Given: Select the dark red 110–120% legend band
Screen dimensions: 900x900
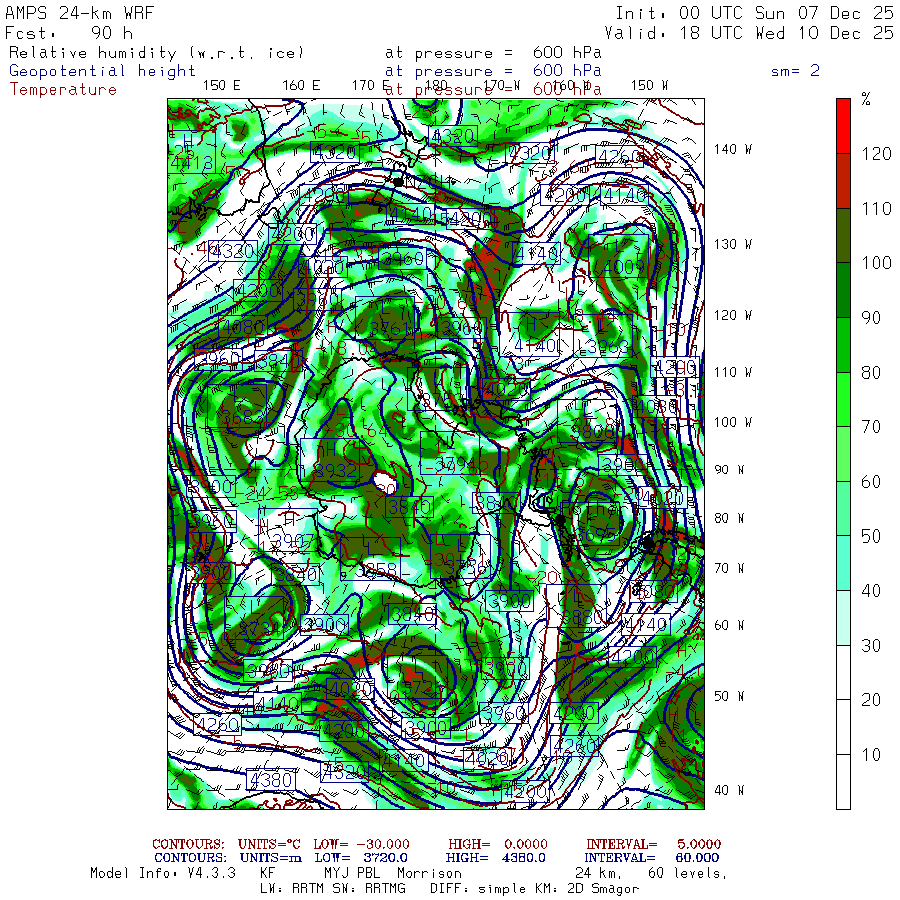Looking at the screenshot, I should (843, 180).
